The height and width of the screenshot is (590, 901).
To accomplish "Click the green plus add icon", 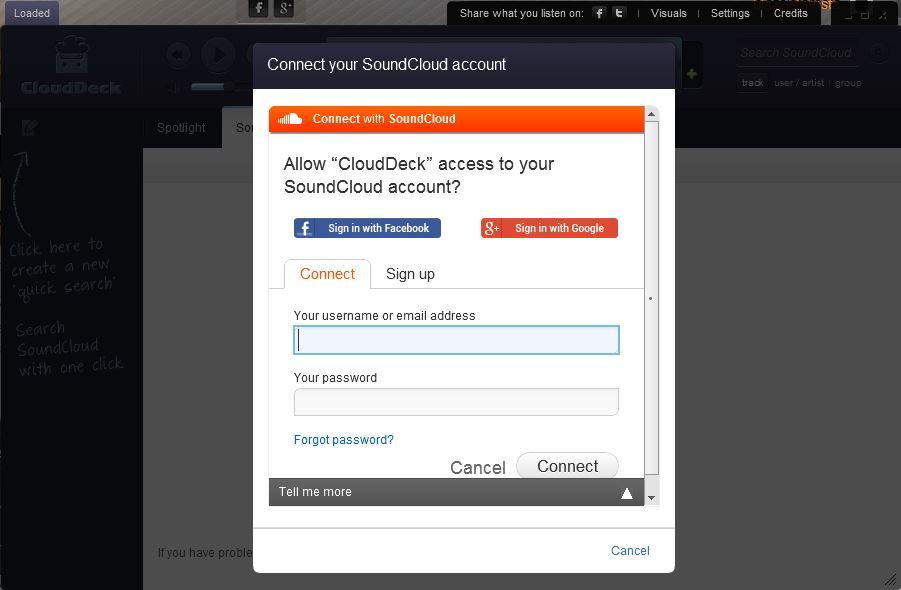I will [692, 74].
